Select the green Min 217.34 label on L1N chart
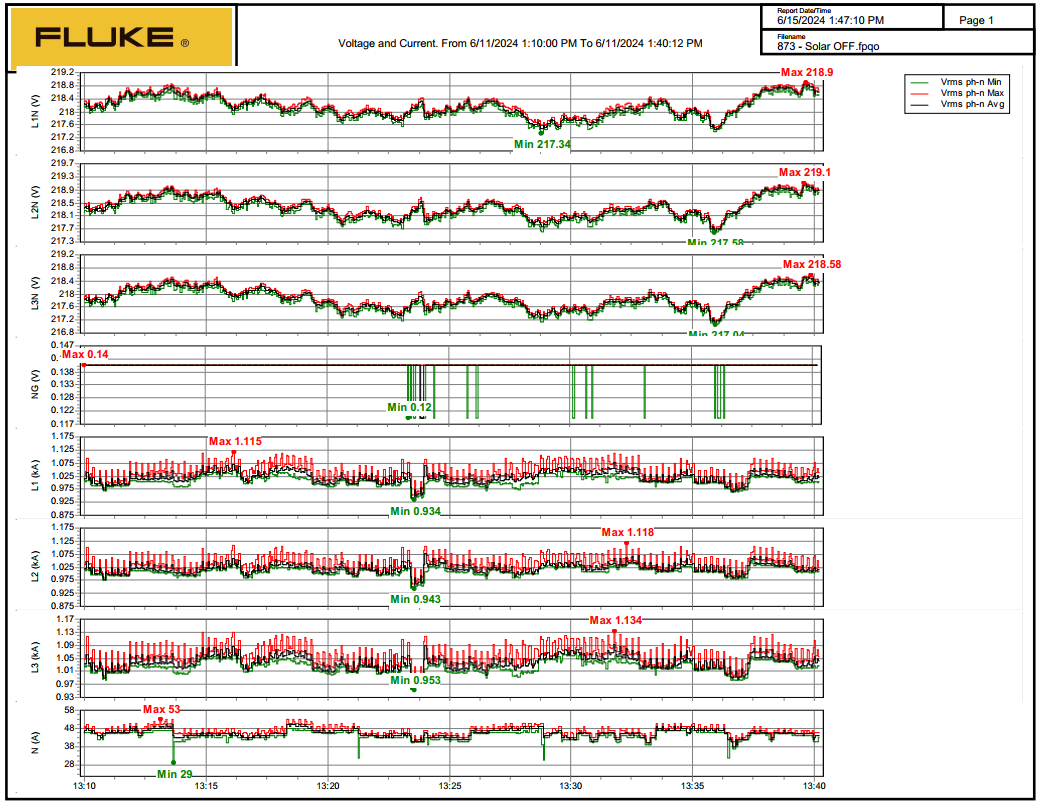The height and width of the screenshot is (805, 1044). (542, 144)
